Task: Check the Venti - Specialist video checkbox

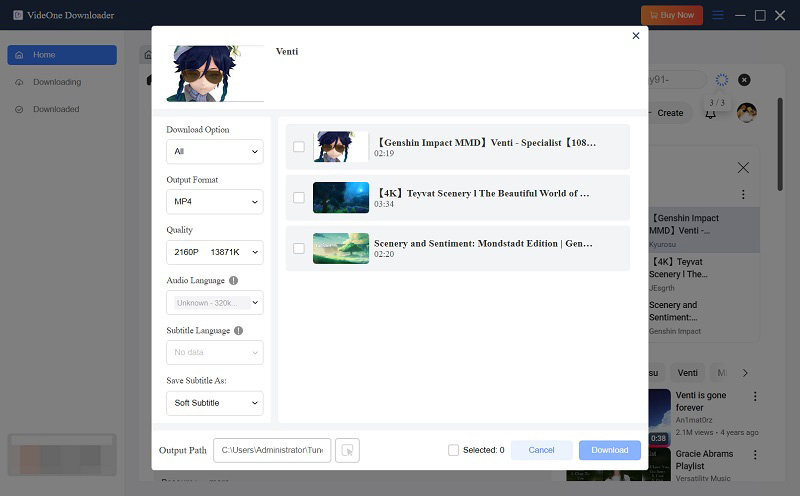Action: [299, 147]
